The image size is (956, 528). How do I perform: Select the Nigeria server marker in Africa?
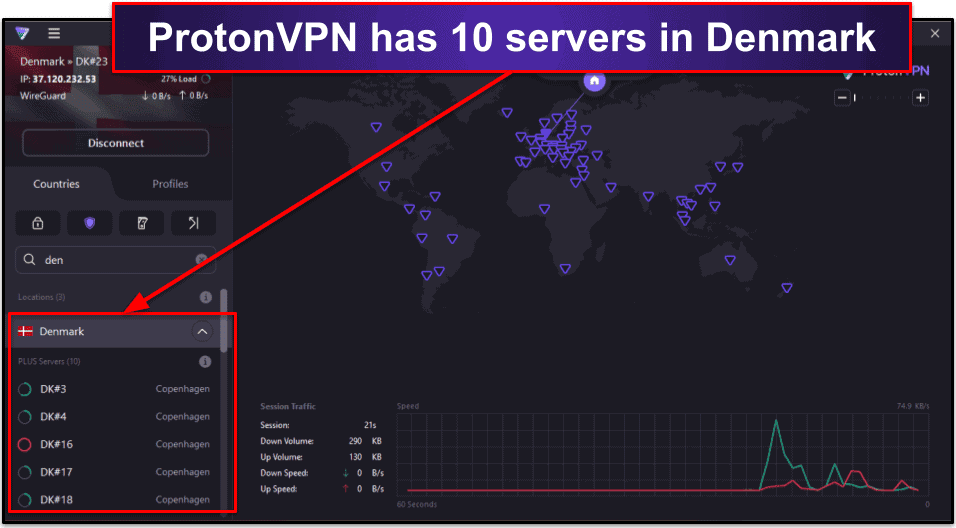[544, 210]
